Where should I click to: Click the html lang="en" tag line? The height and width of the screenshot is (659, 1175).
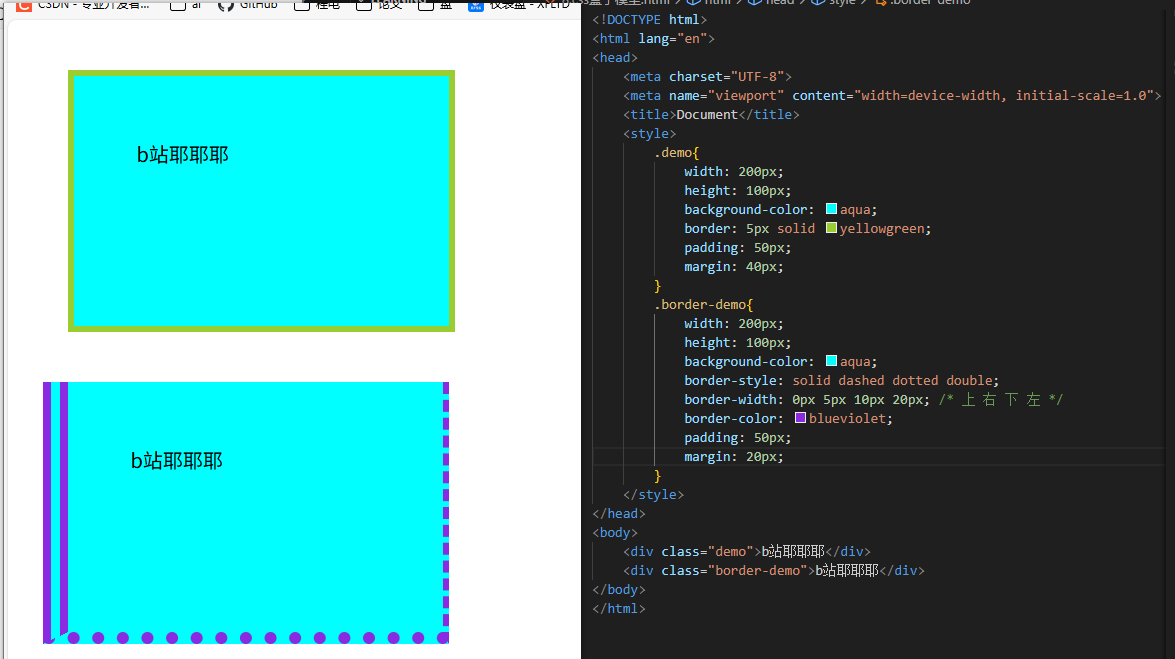pos(653,38)
